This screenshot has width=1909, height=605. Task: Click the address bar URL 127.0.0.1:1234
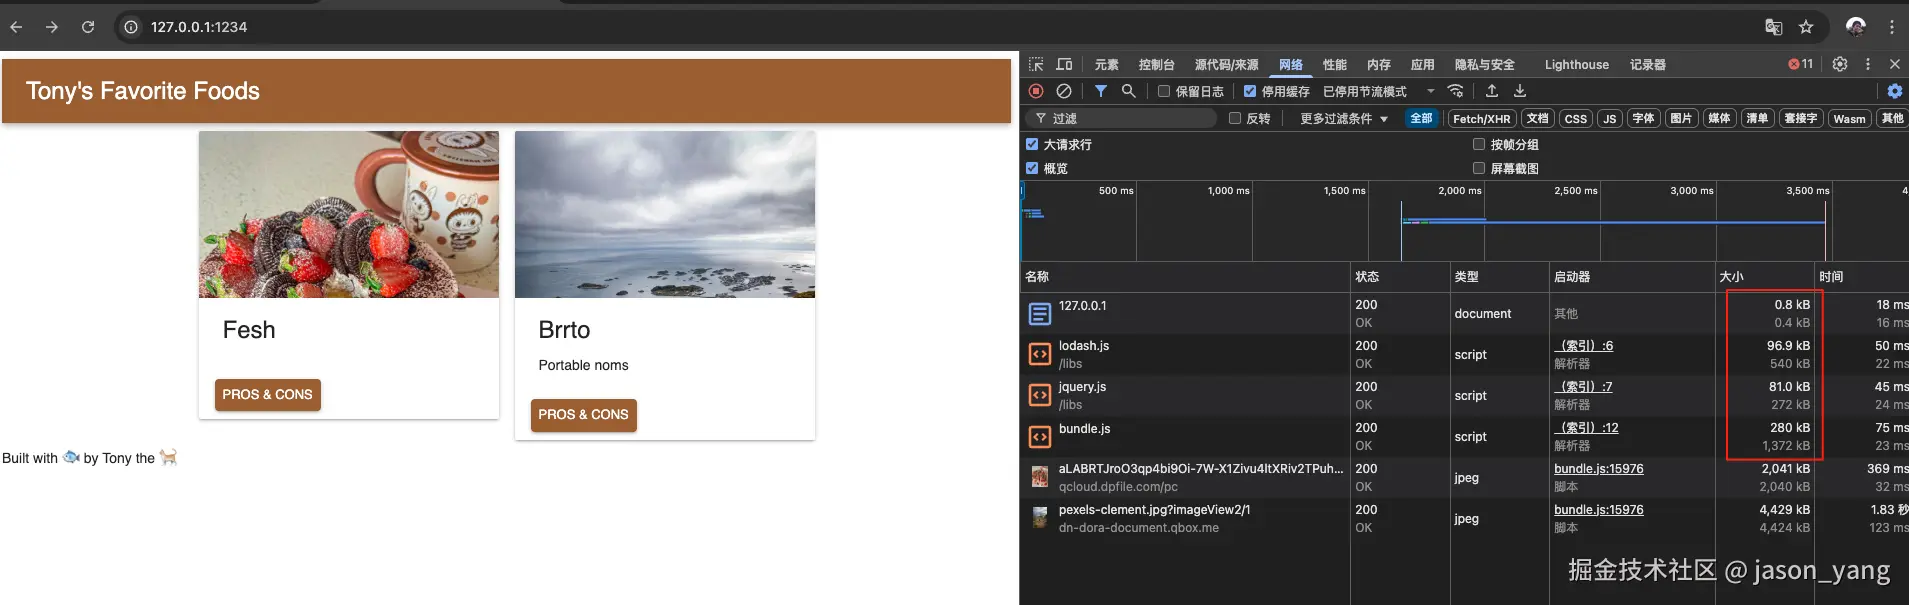pyautogui.click(x=199, y=27)
